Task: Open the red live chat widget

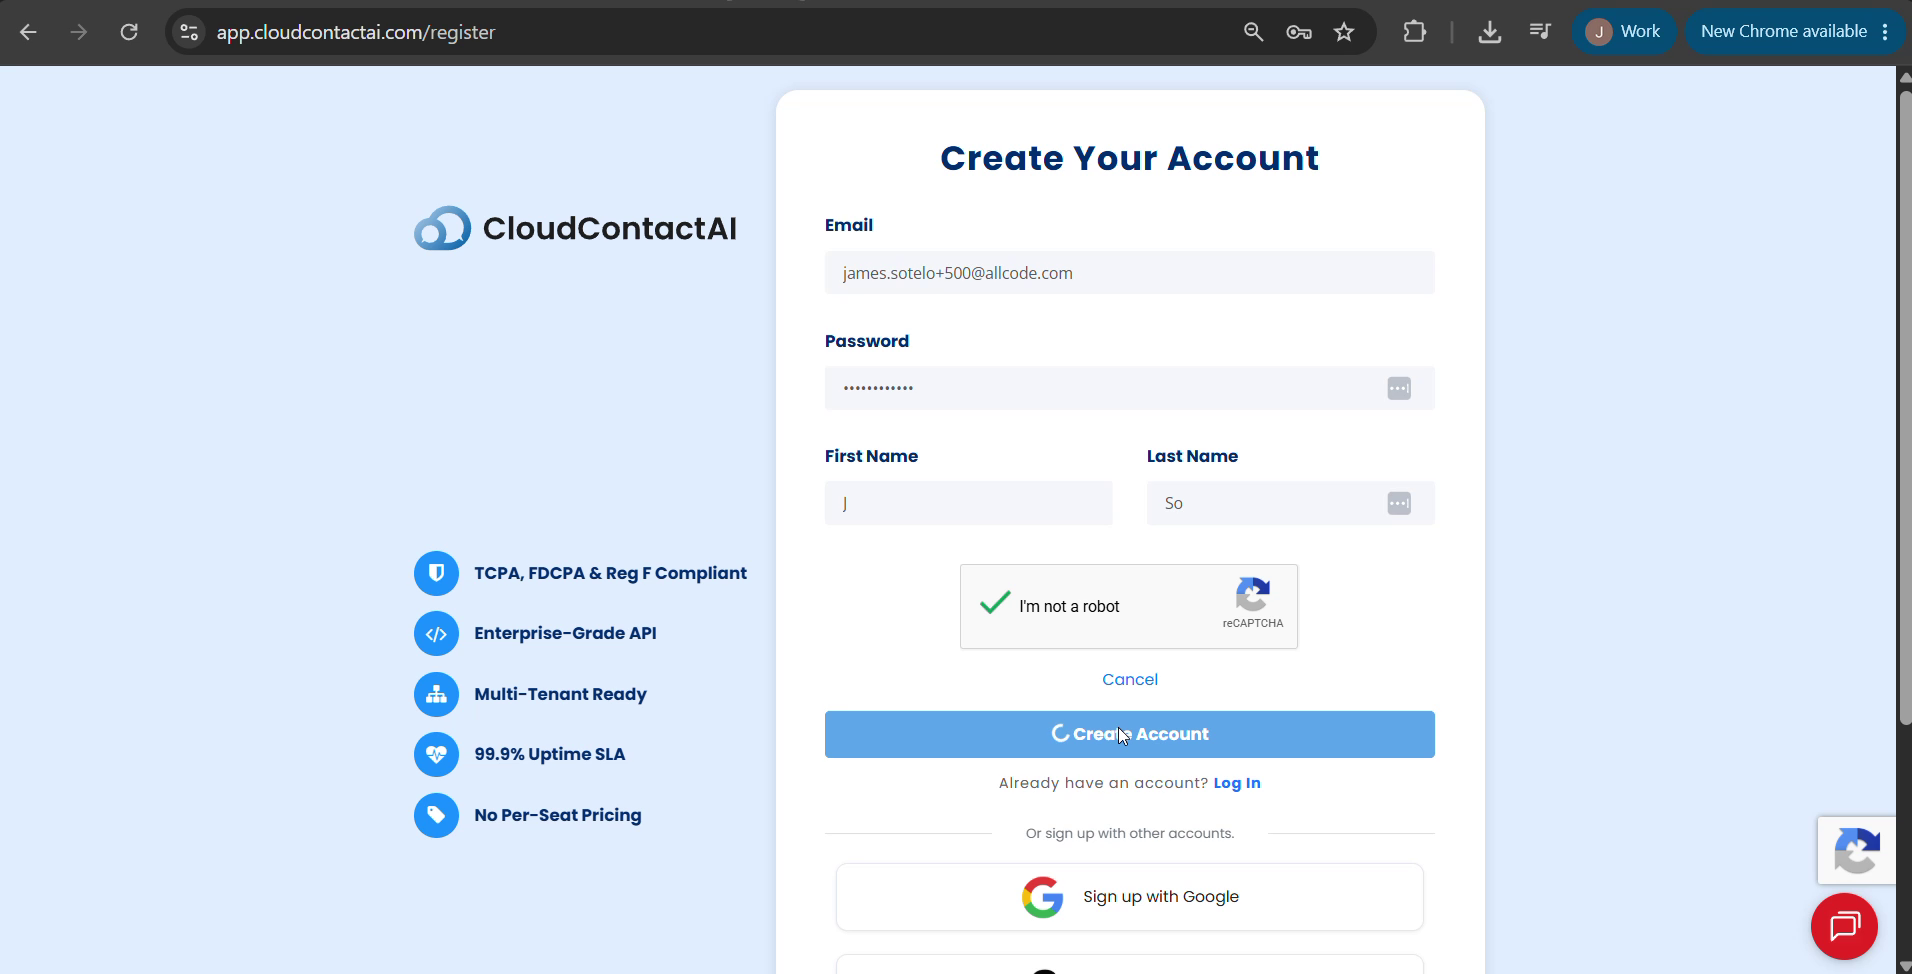Action: pyautogui.click(x=1844, y=926)
